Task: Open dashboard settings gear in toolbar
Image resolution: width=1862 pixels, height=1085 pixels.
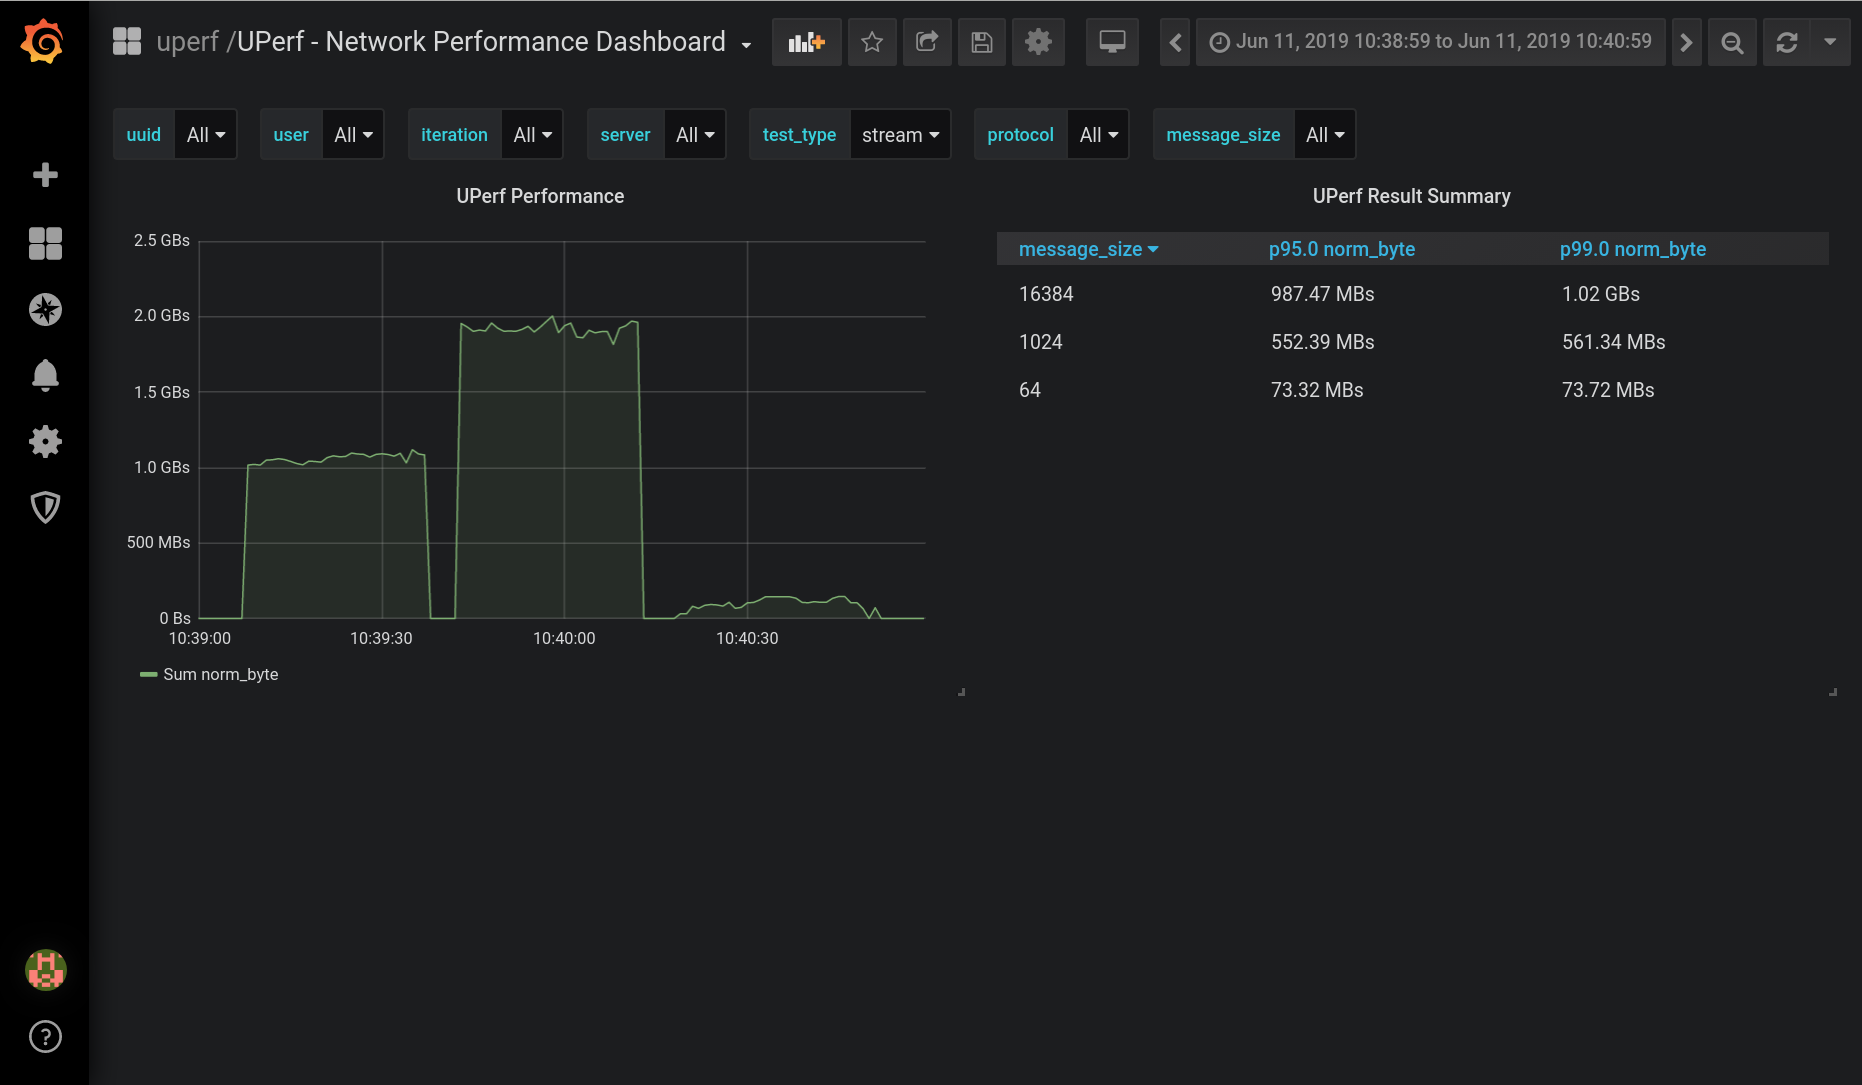Action: pos(1038,42)
